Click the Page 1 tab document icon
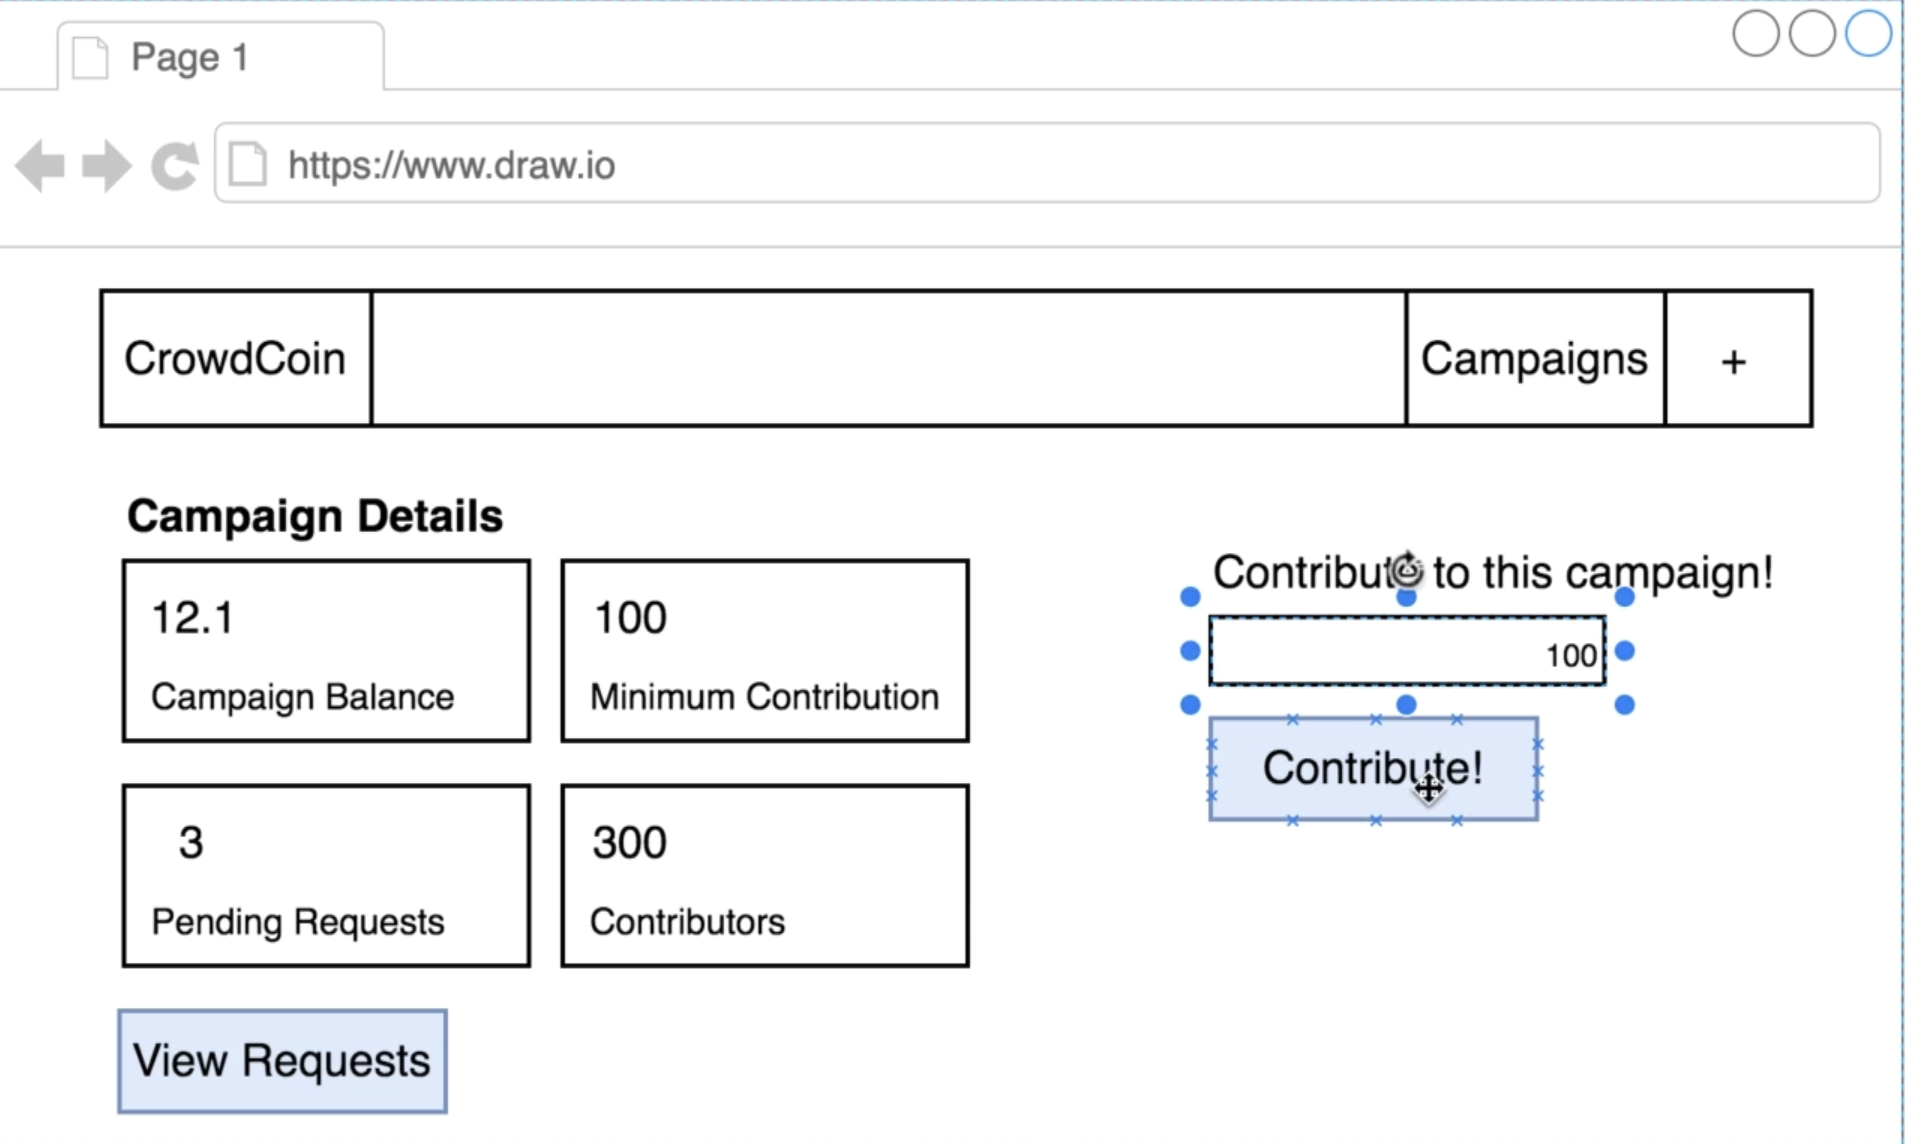 click(90, 57)
